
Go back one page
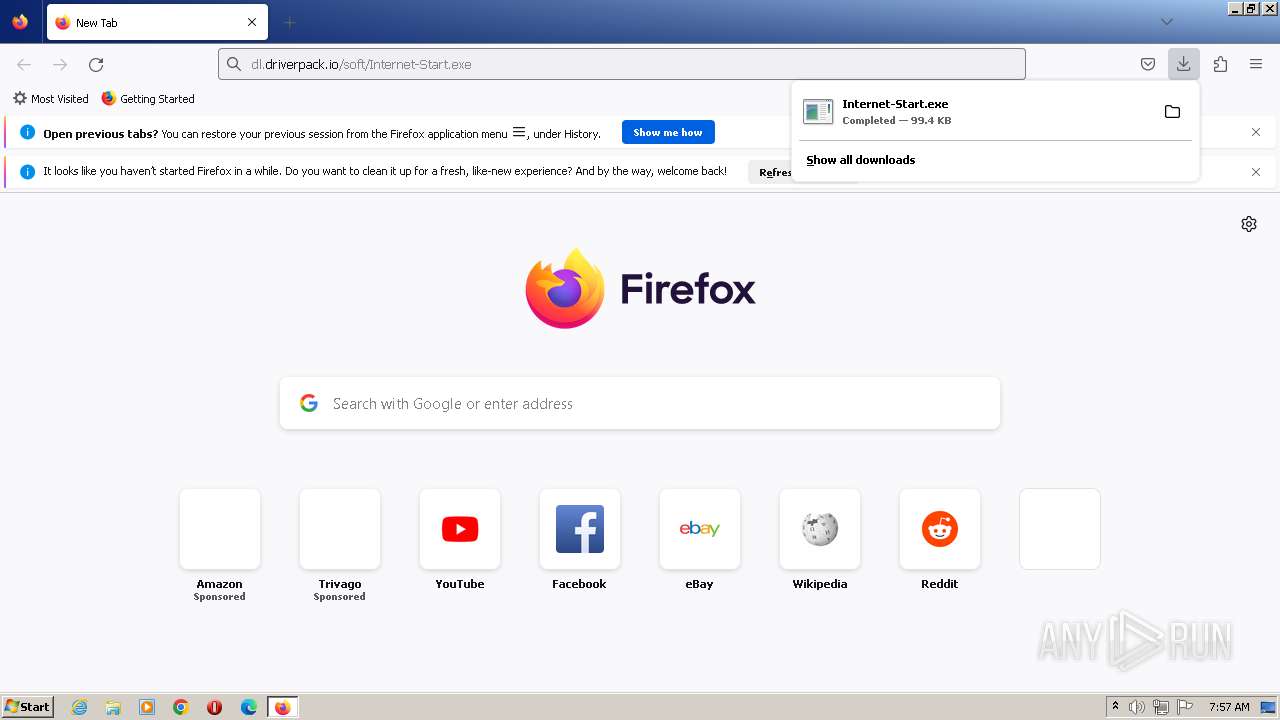pos(24,64)
